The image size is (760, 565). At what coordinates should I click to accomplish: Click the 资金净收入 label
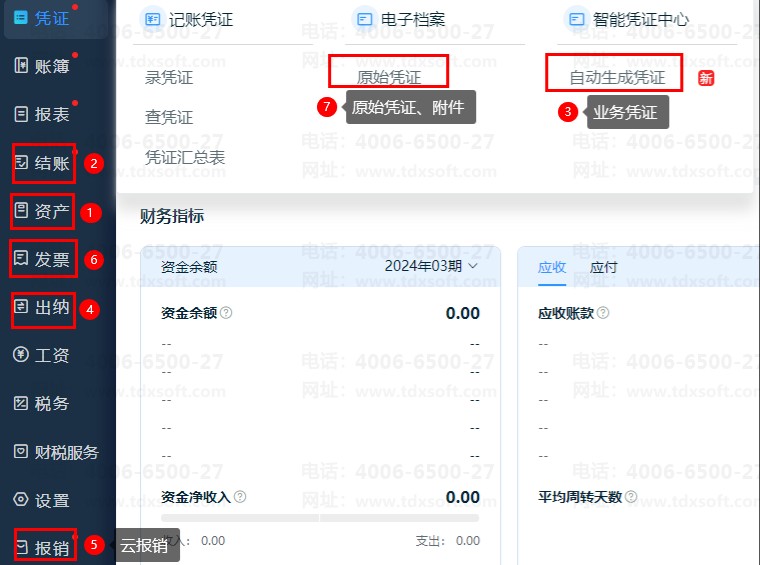point(196,497)
